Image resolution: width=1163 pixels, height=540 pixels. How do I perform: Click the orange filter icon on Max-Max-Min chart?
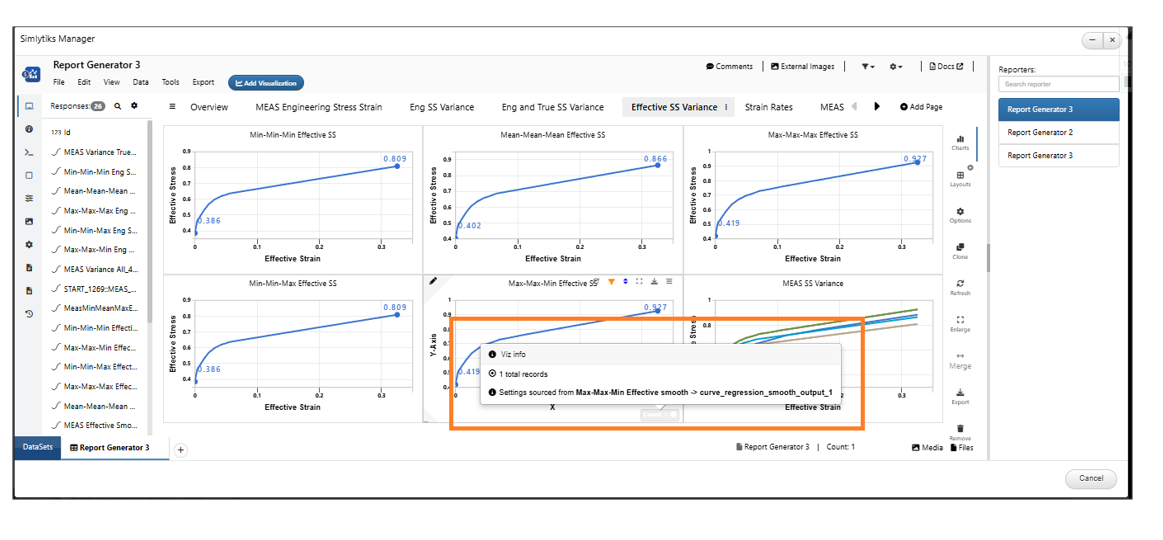611,282
